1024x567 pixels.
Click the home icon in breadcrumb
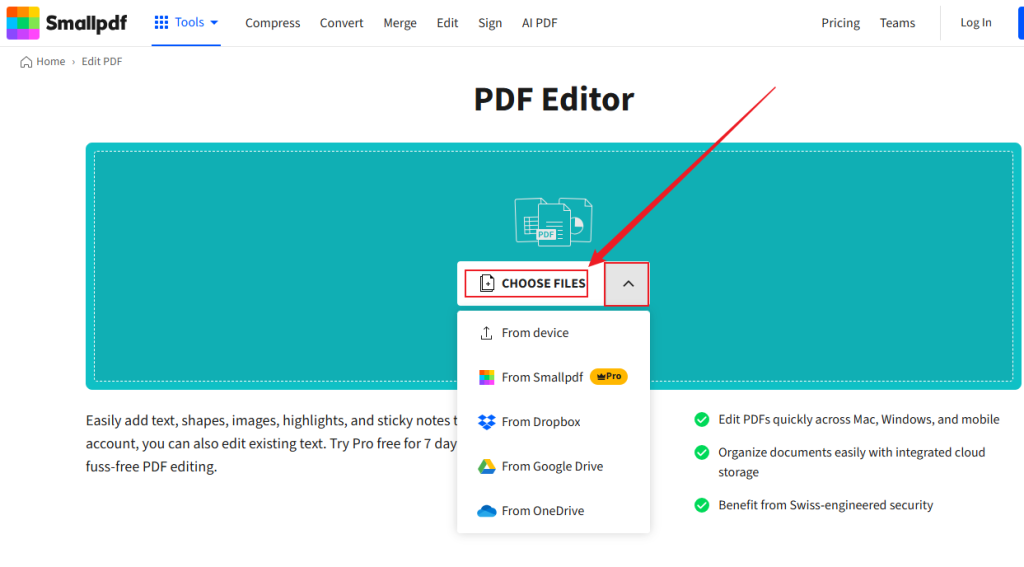click(x=26, y=62)
